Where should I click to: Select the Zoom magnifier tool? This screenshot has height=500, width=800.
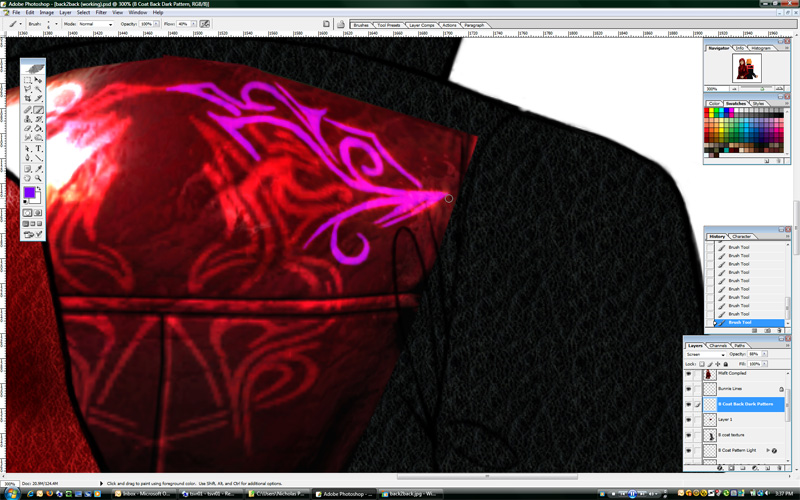tap(38, 178)
